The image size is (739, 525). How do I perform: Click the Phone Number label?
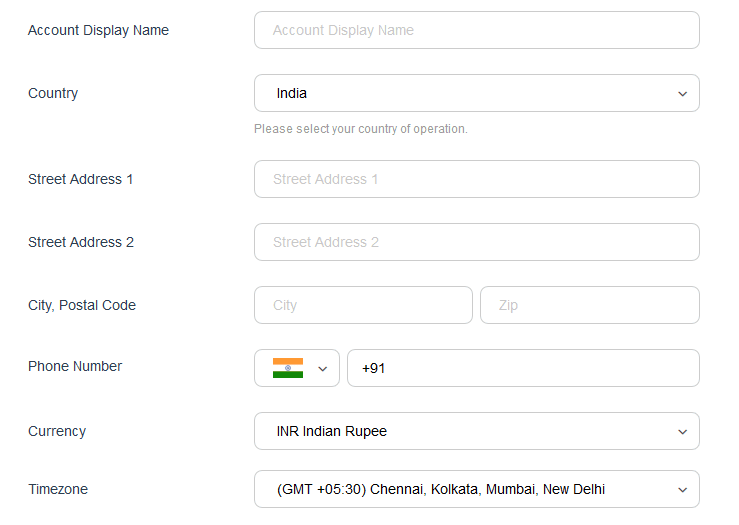pyautogui.click(x=75, y=366)
